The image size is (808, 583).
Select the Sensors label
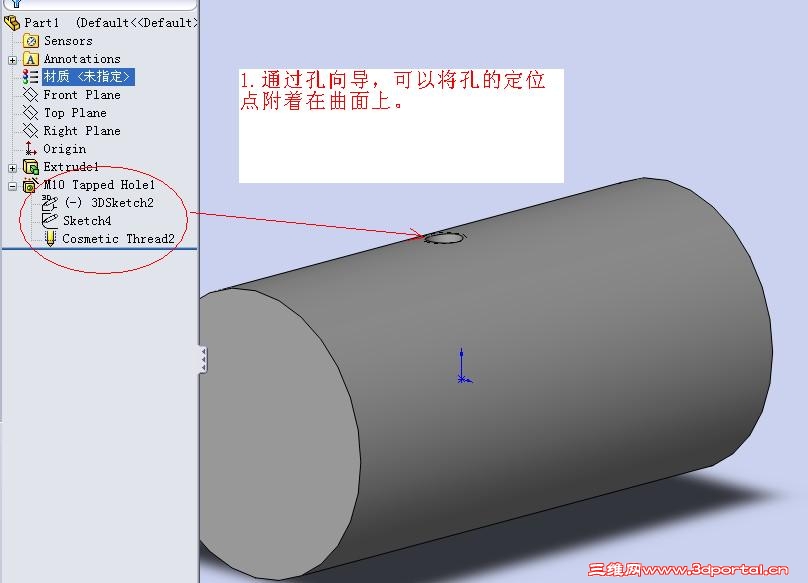click(68, 41)
